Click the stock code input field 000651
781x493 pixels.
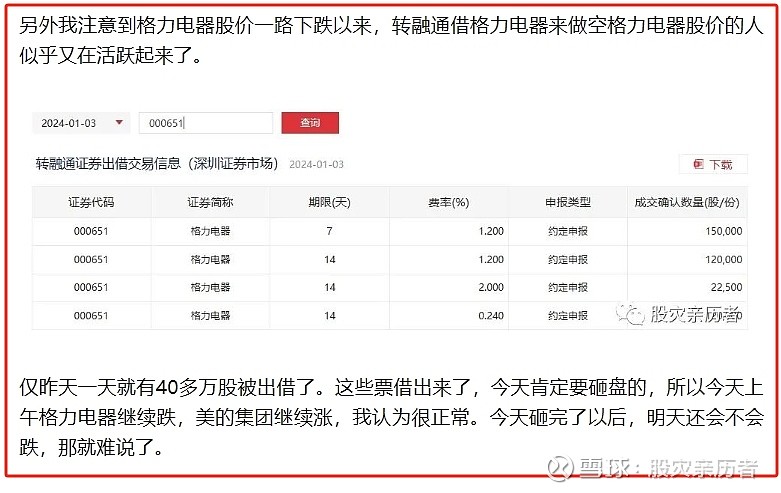click(x=206, y=123)
